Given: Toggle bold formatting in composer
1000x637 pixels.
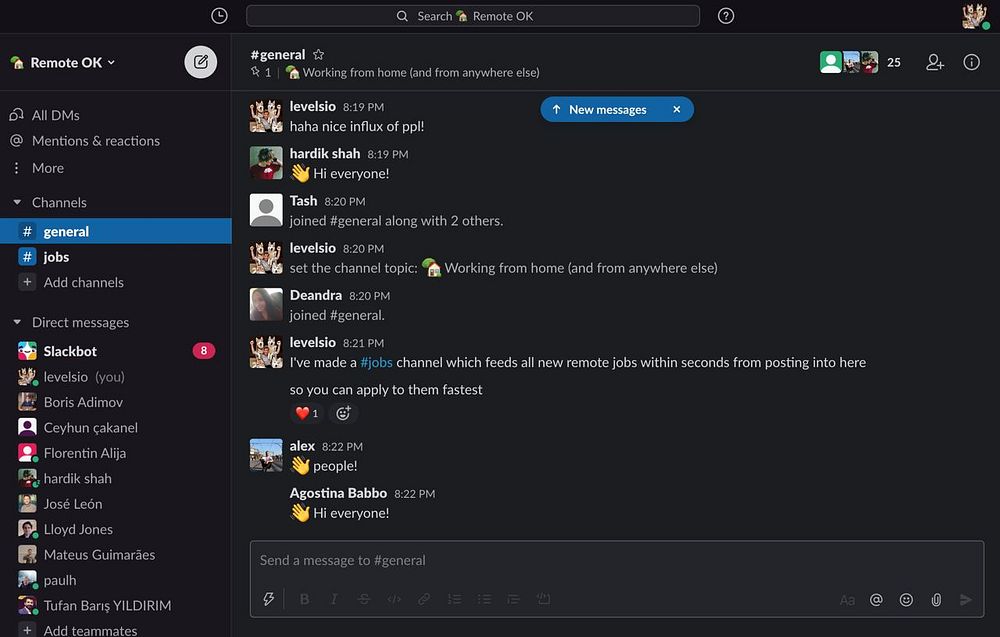Looking at the screenshot, I should 305,599.
